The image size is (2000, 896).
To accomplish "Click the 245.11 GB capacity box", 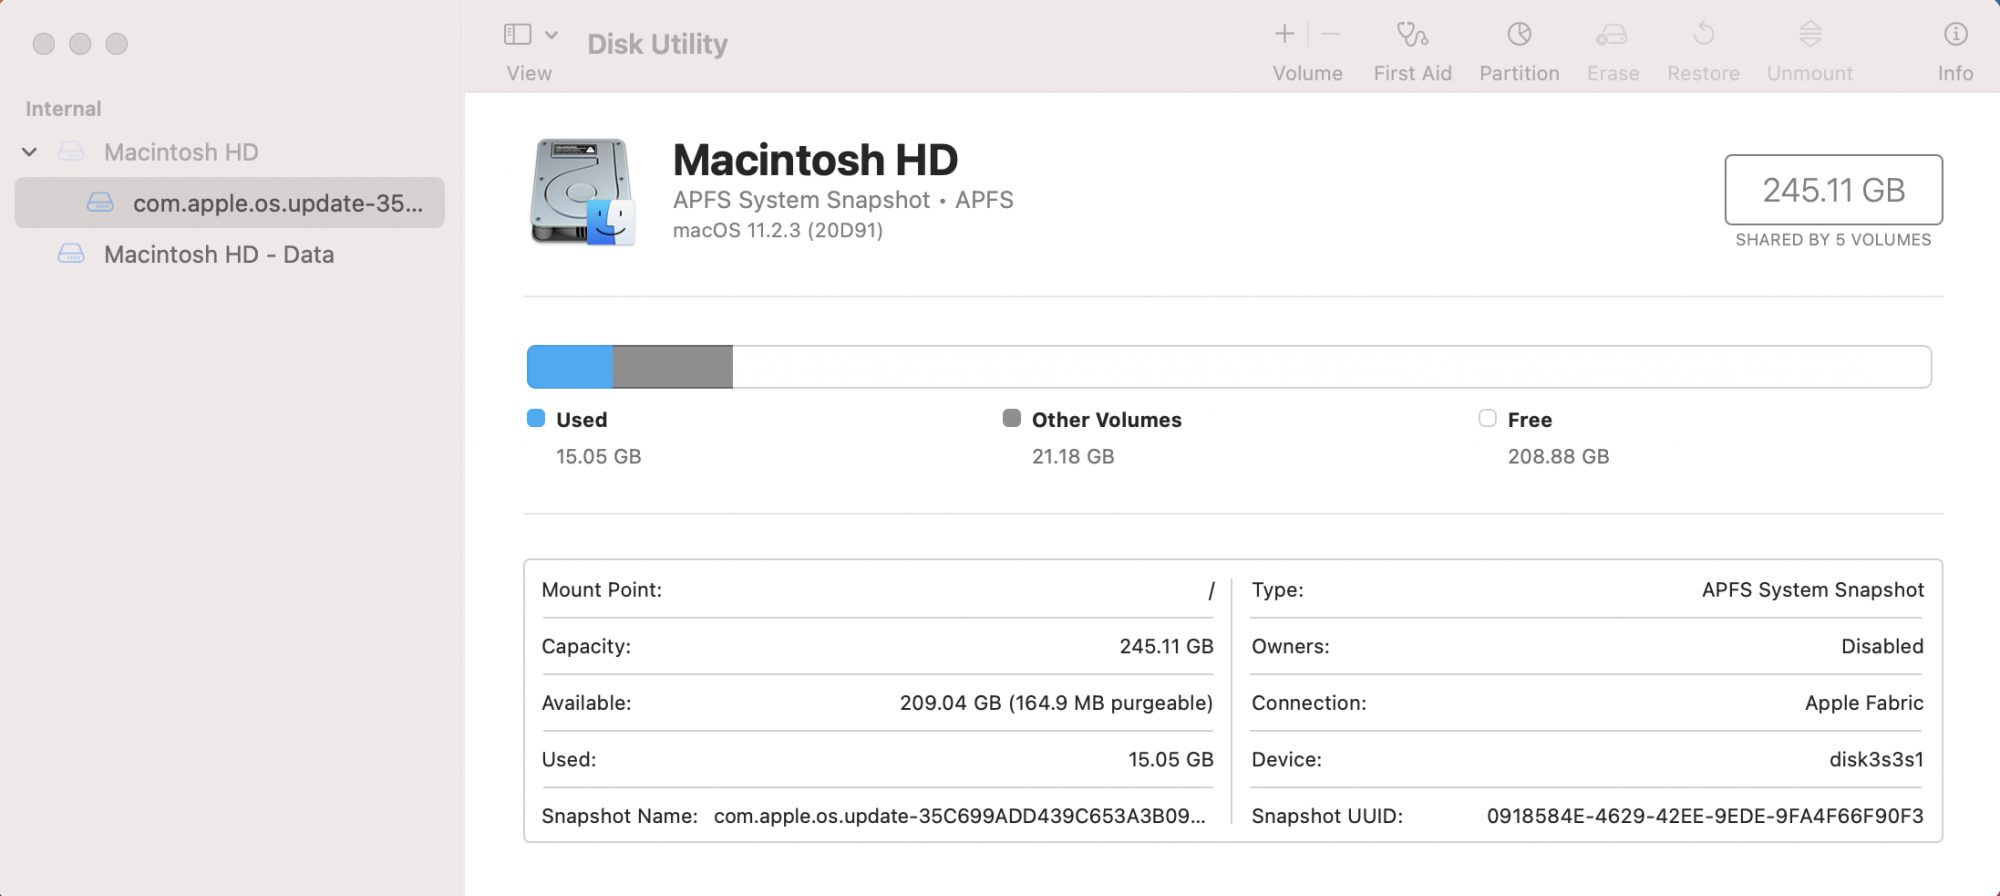I will [x=1834, y=190].
